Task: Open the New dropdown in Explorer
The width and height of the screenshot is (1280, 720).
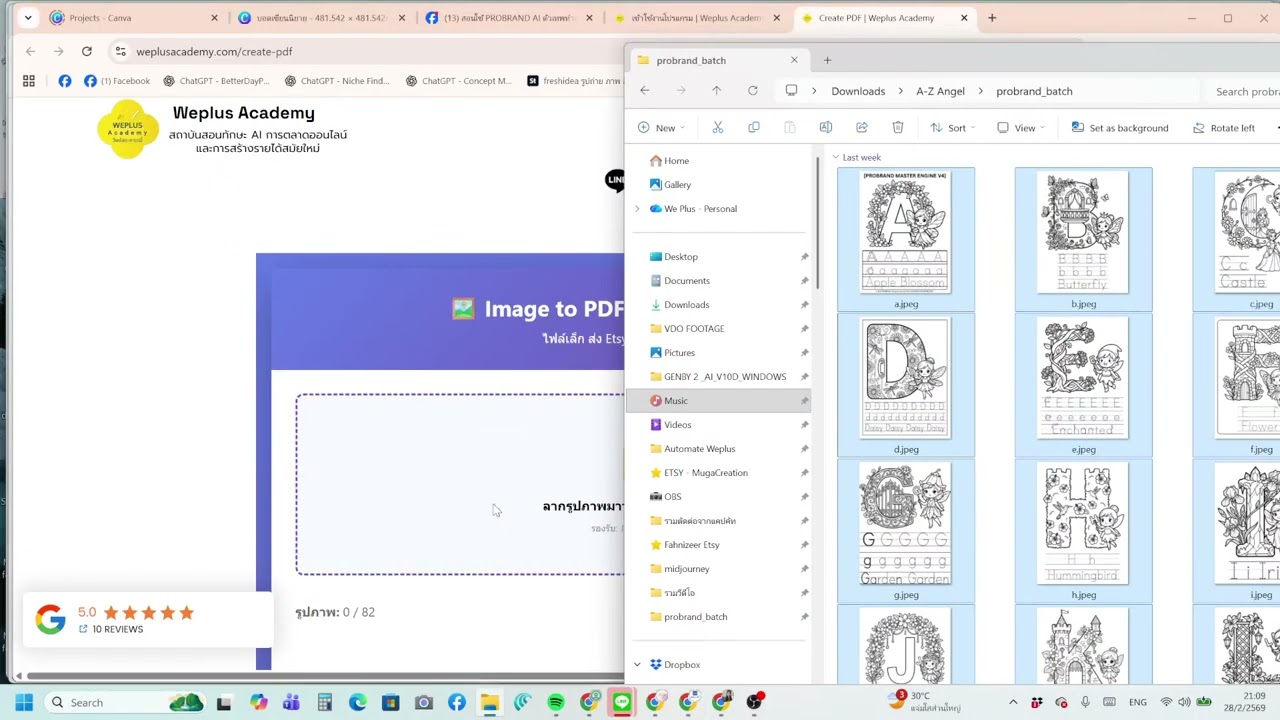Action: coord(662,128)
